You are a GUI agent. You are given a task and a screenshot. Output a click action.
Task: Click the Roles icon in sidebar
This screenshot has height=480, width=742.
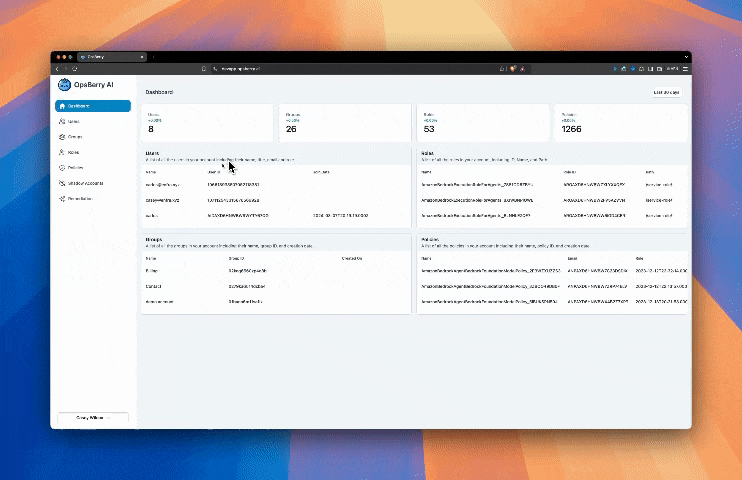[x=62, y=152]
